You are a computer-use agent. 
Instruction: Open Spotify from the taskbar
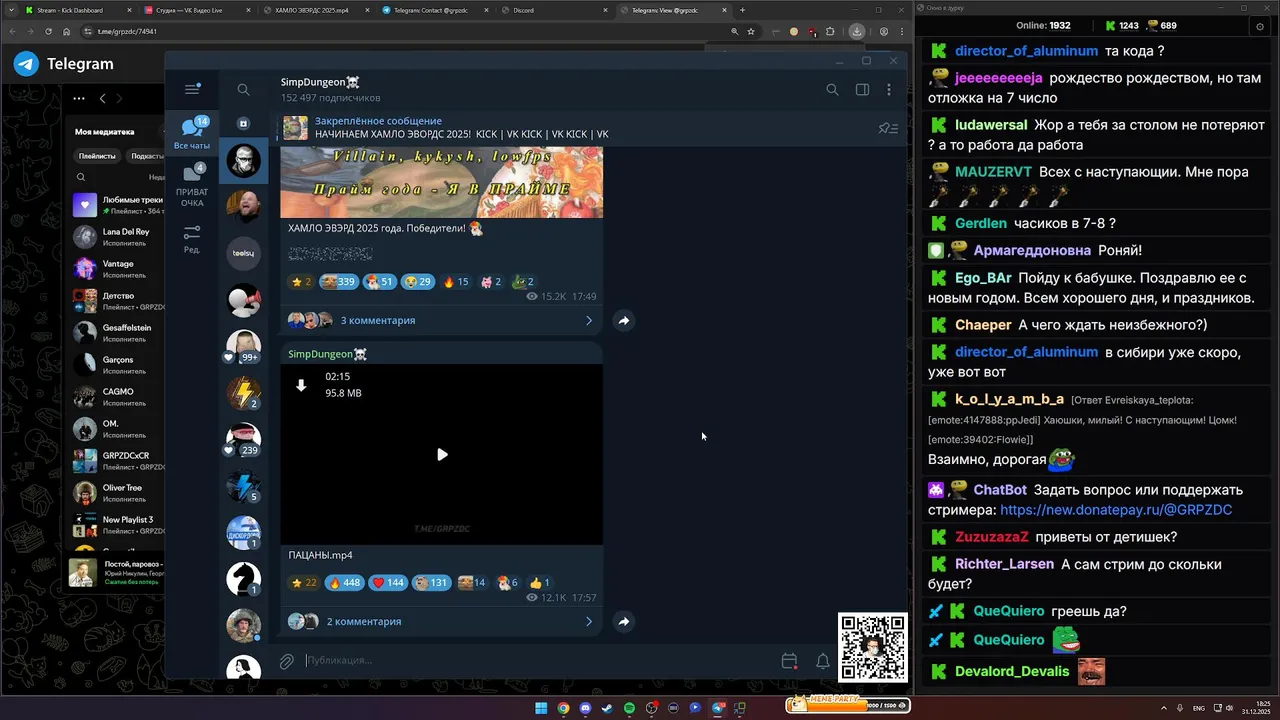[629, 708]
